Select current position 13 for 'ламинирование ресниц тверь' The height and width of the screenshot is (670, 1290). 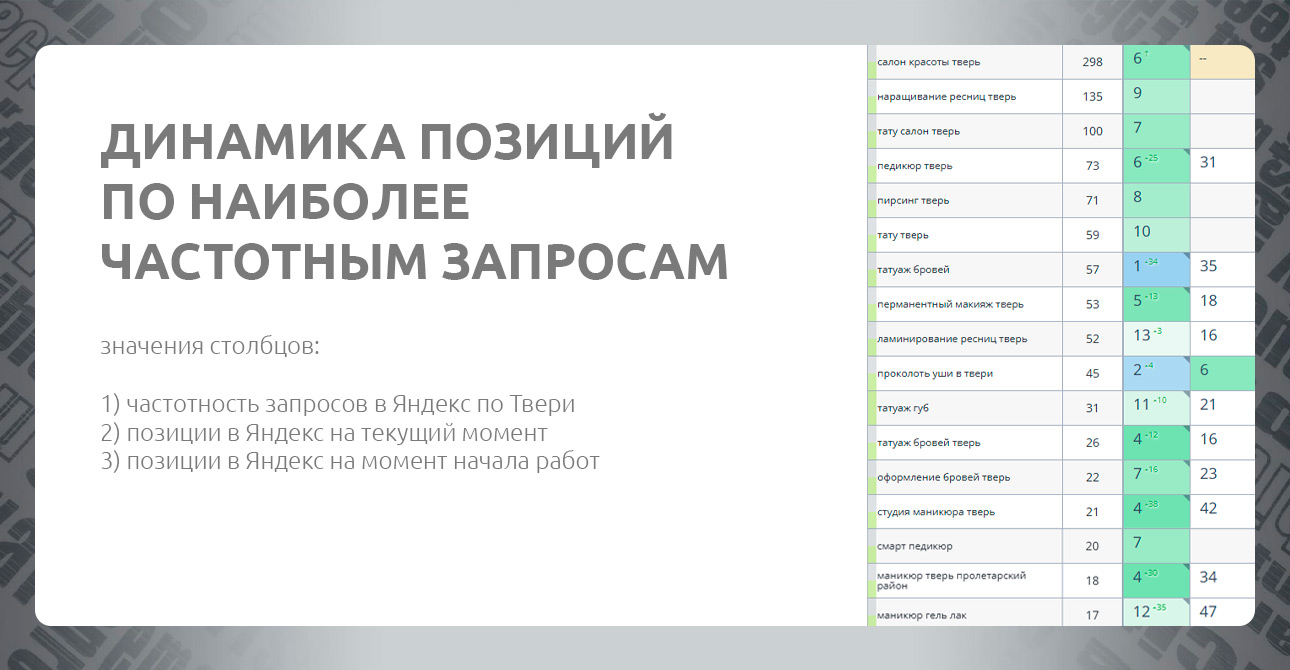[x=1155, y=338]
